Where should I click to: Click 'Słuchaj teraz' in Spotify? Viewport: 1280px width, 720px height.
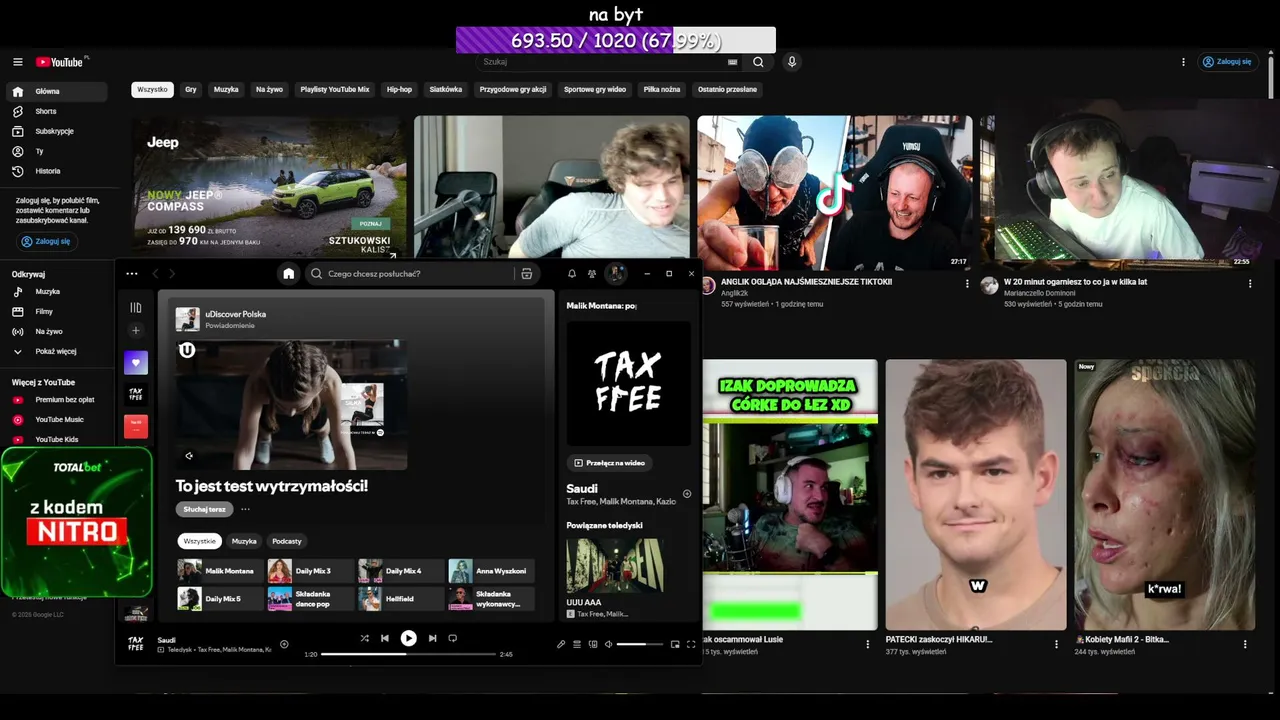pos(204,509)
